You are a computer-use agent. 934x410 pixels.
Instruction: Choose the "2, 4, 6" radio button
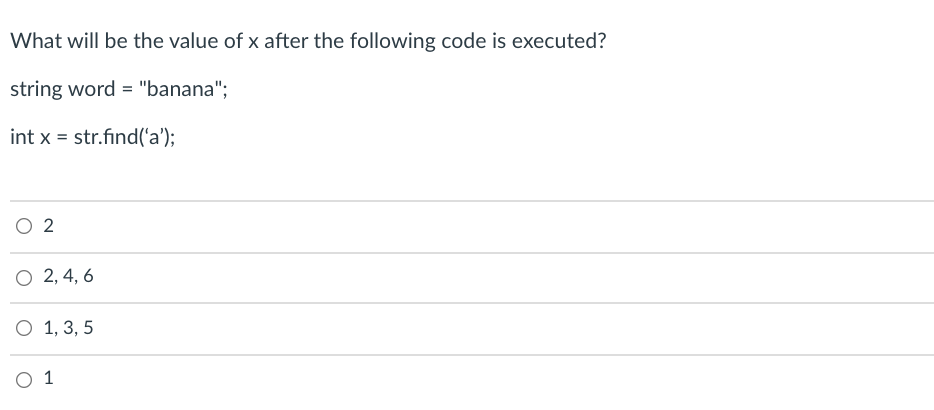pos(24,278)
